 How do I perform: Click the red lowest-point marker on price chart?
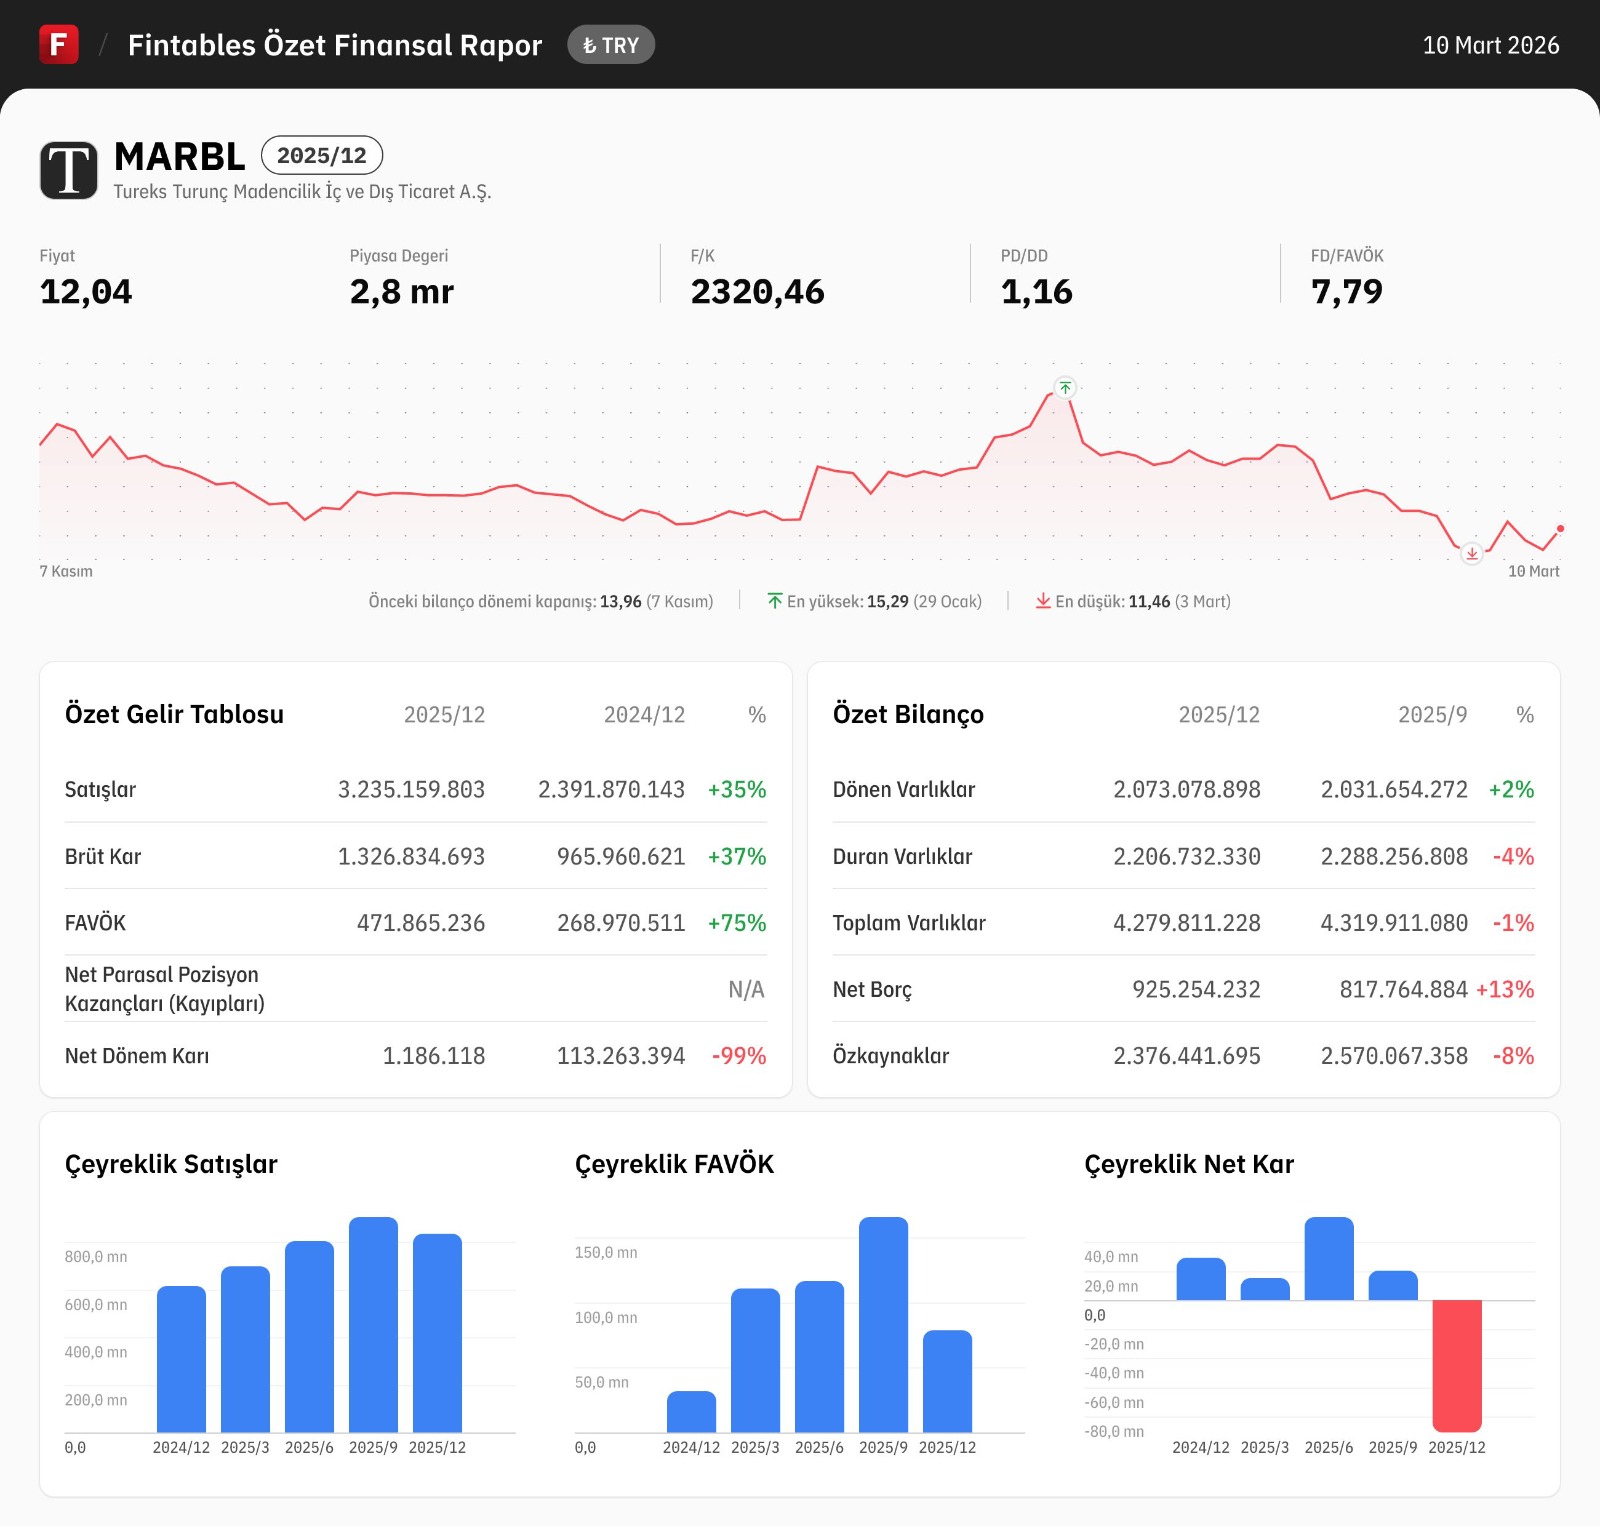(1472, 553)
